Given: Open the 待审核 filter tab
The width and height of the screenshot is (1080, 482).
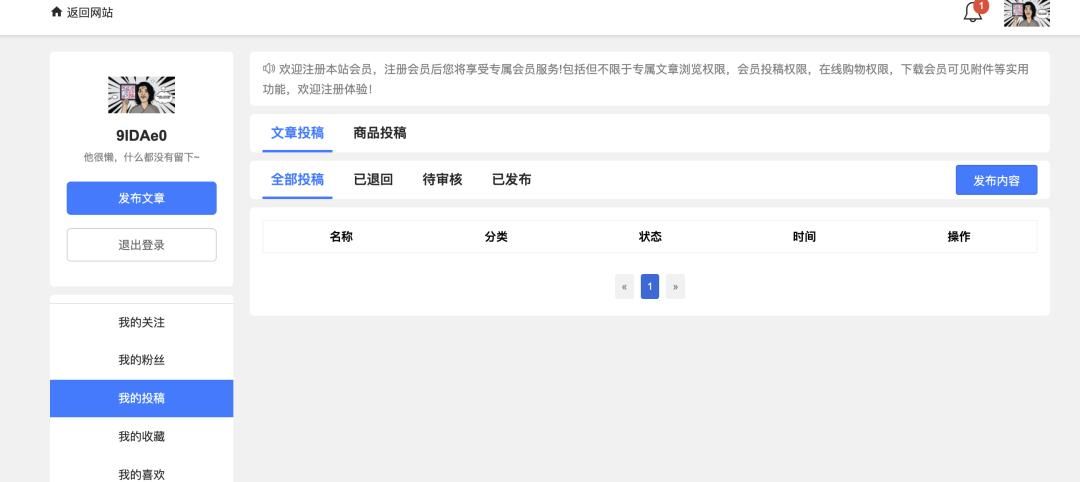Looking at the screenshot, I should [442, 180].
